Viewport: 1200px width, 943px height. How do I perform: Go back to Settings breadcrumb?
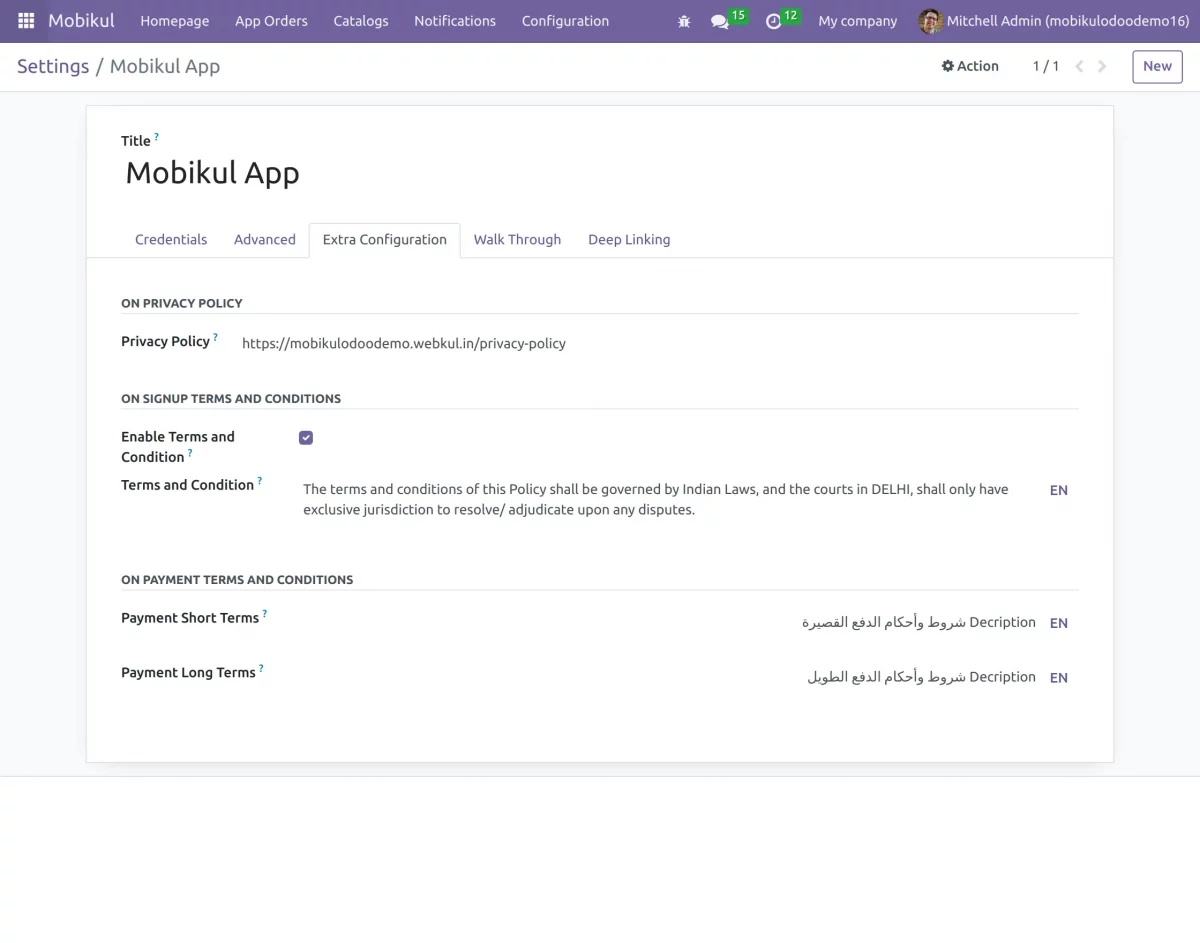tap(53, 66)
